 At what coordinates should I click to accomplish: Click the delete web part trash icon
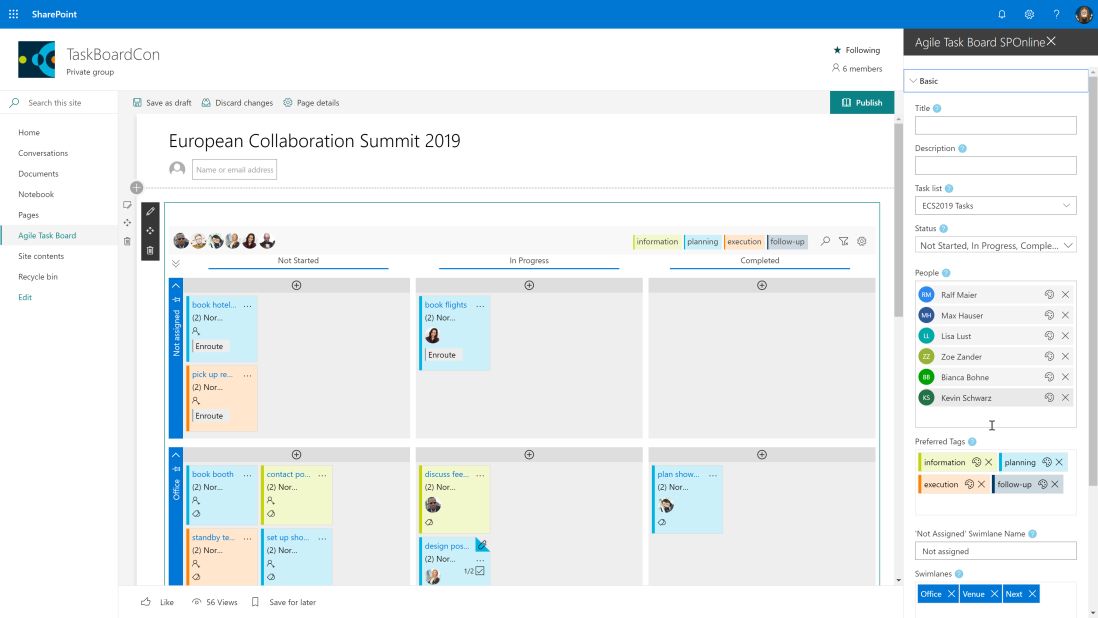(x=151, y=250)
